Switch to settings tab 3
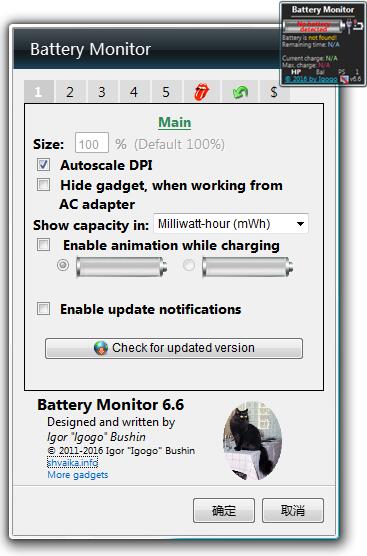The image size is (367, 556). tap(102, 92)
